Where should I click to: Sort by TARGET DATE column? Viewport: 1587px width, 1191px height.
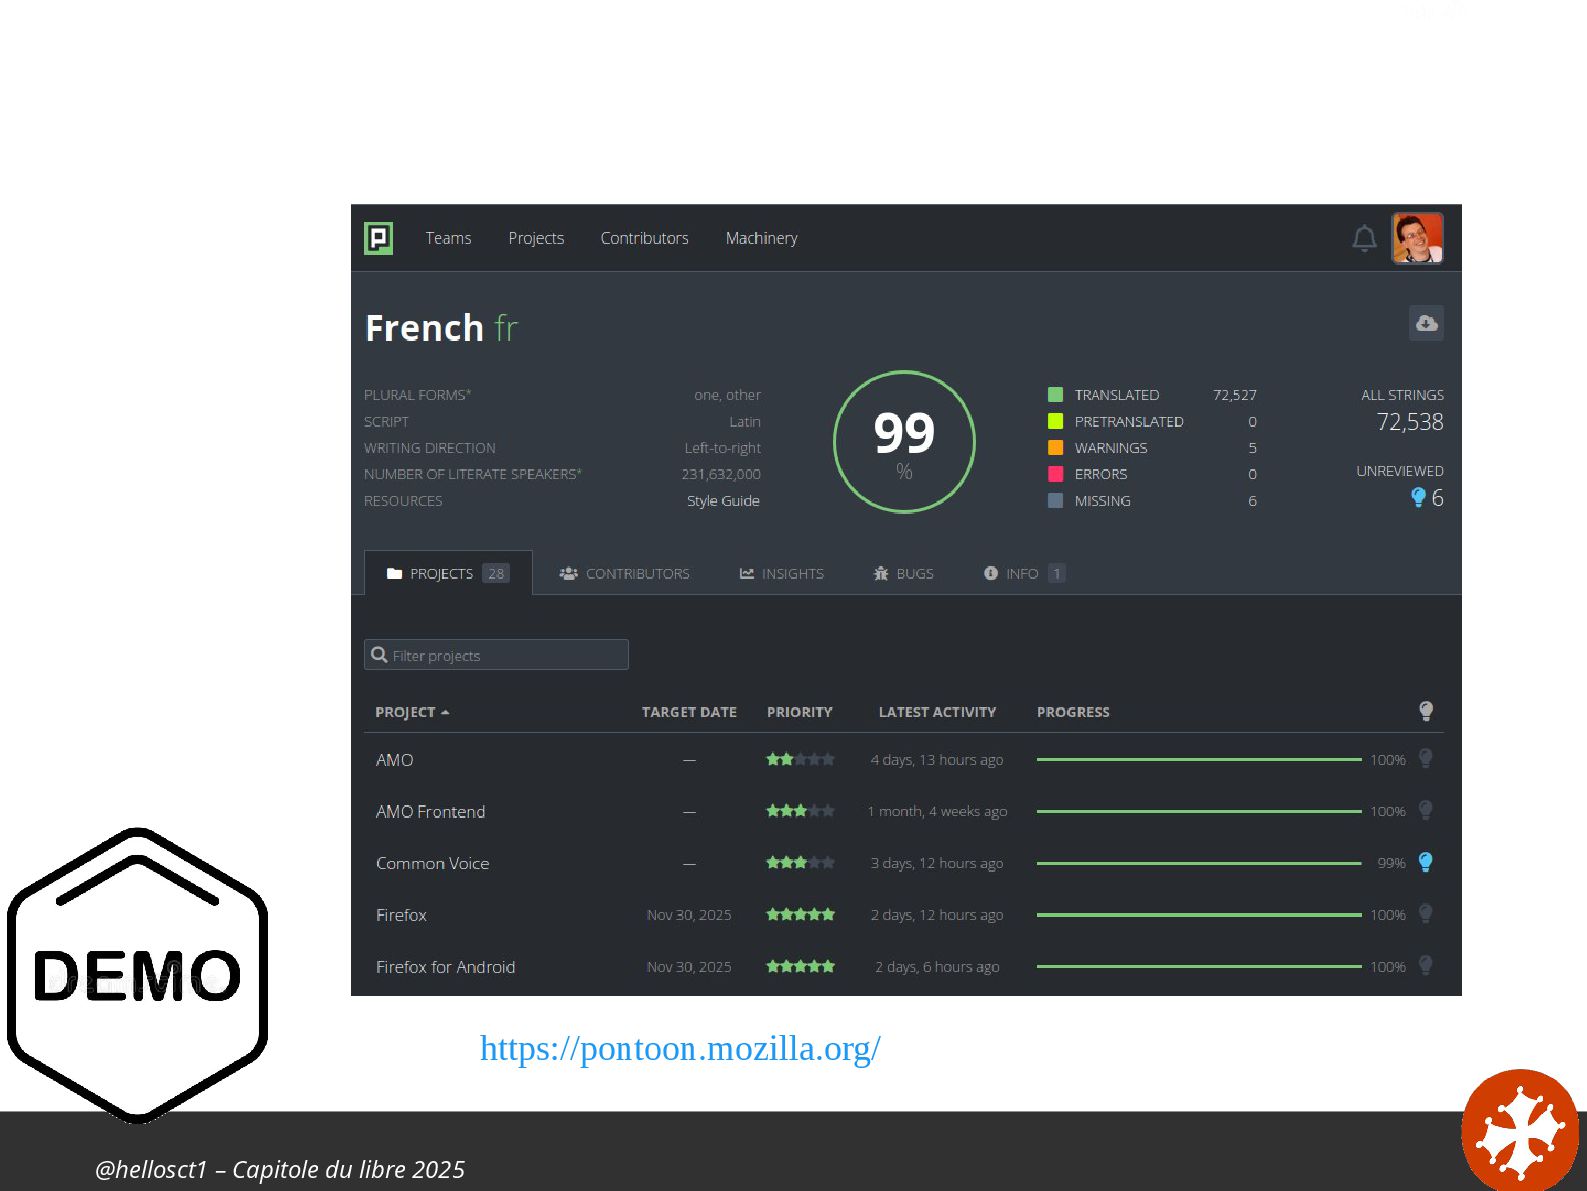pos(689,712)
